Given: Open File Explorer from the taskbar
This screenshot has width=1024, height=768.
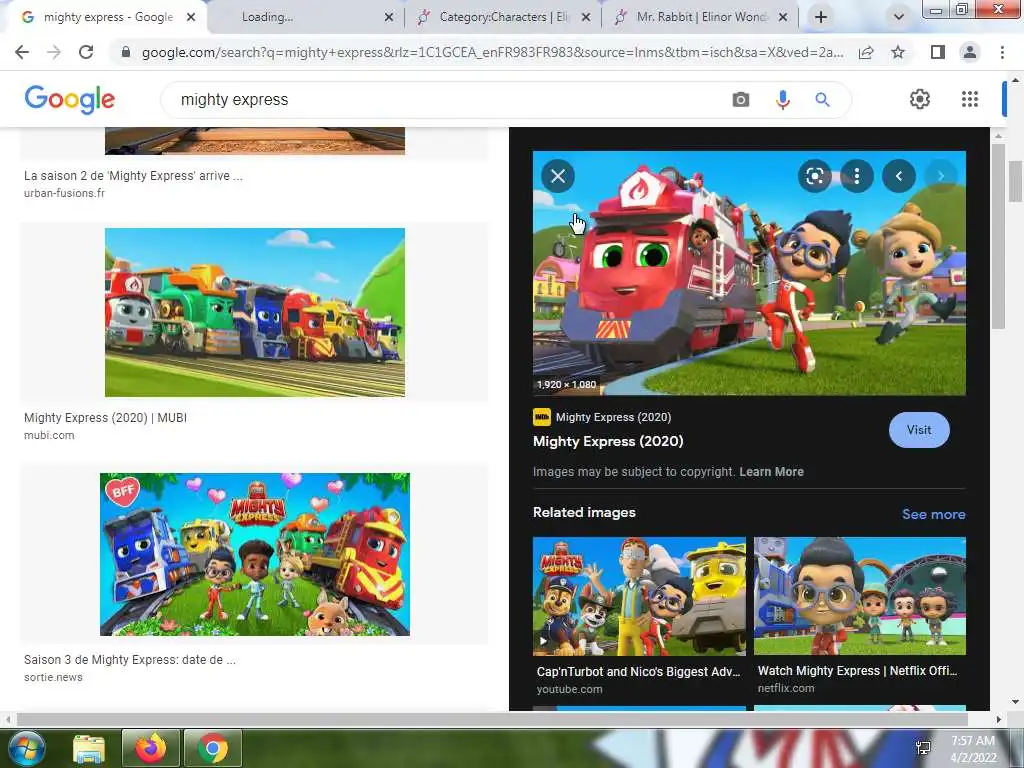Looking at the screenshot, I should [x=89, y=748].
